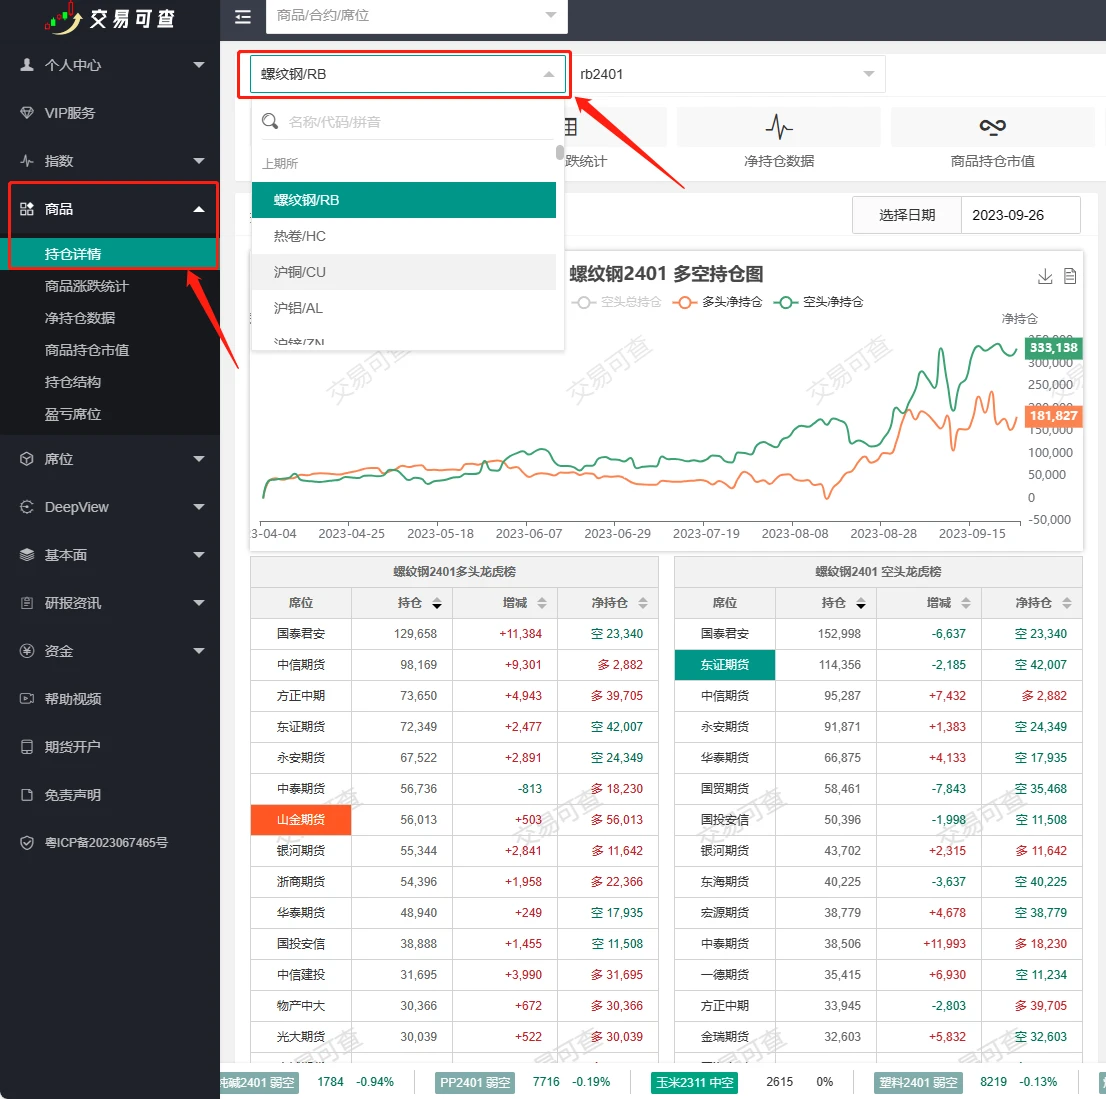The height and width of the screenshot is (1099, 1106).
Task: Click the dropdown list scrollbar
Action: tap(559, 152)
